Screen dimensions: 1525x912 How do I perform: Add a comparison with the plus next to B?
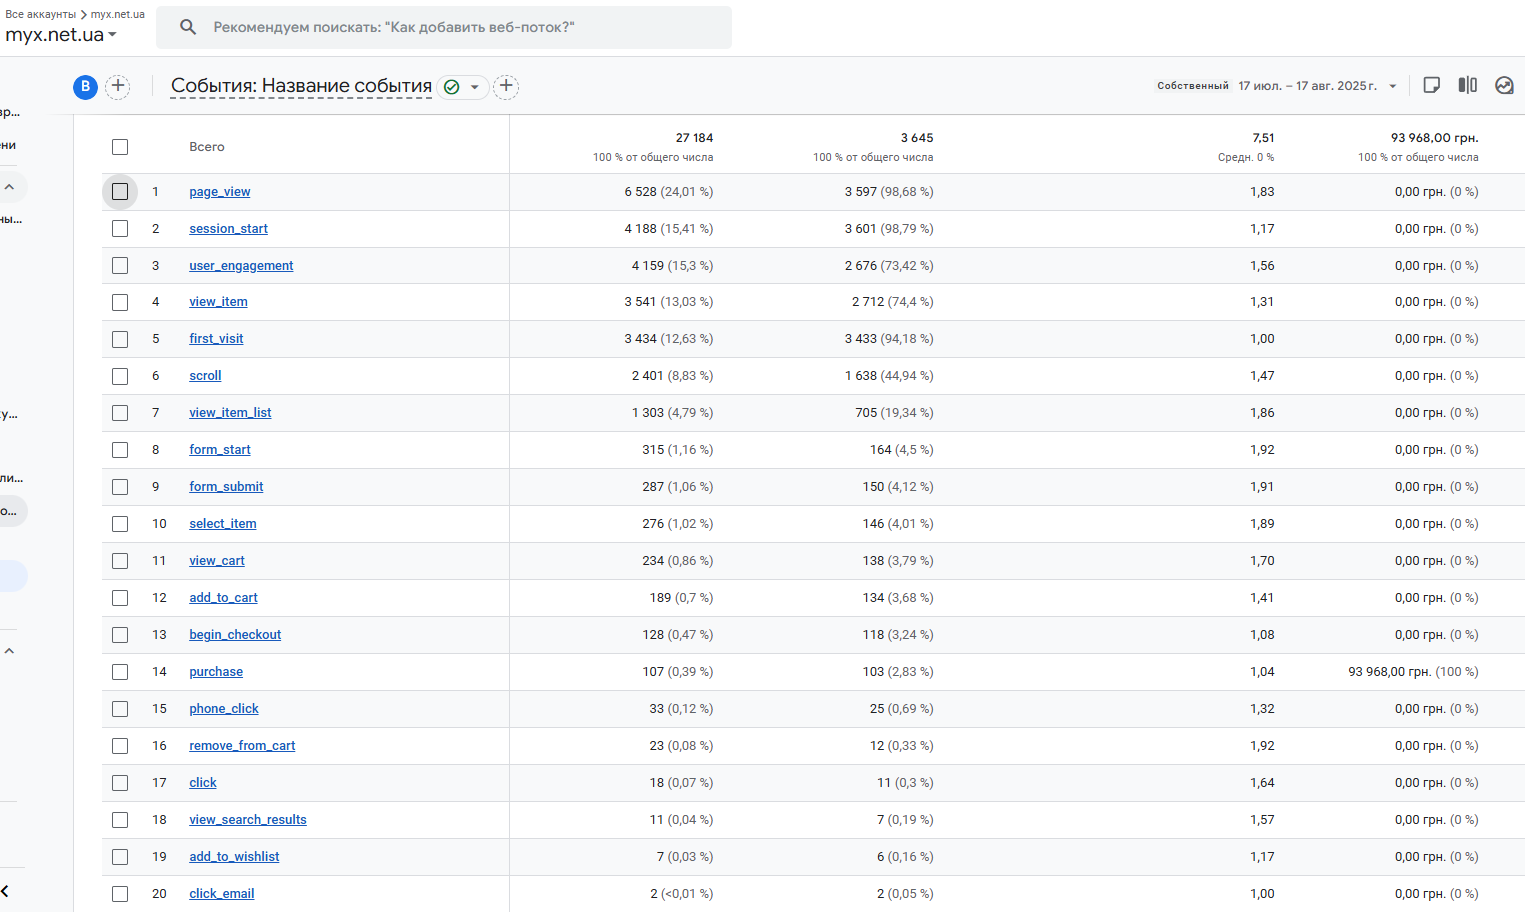tap(118, 86)
